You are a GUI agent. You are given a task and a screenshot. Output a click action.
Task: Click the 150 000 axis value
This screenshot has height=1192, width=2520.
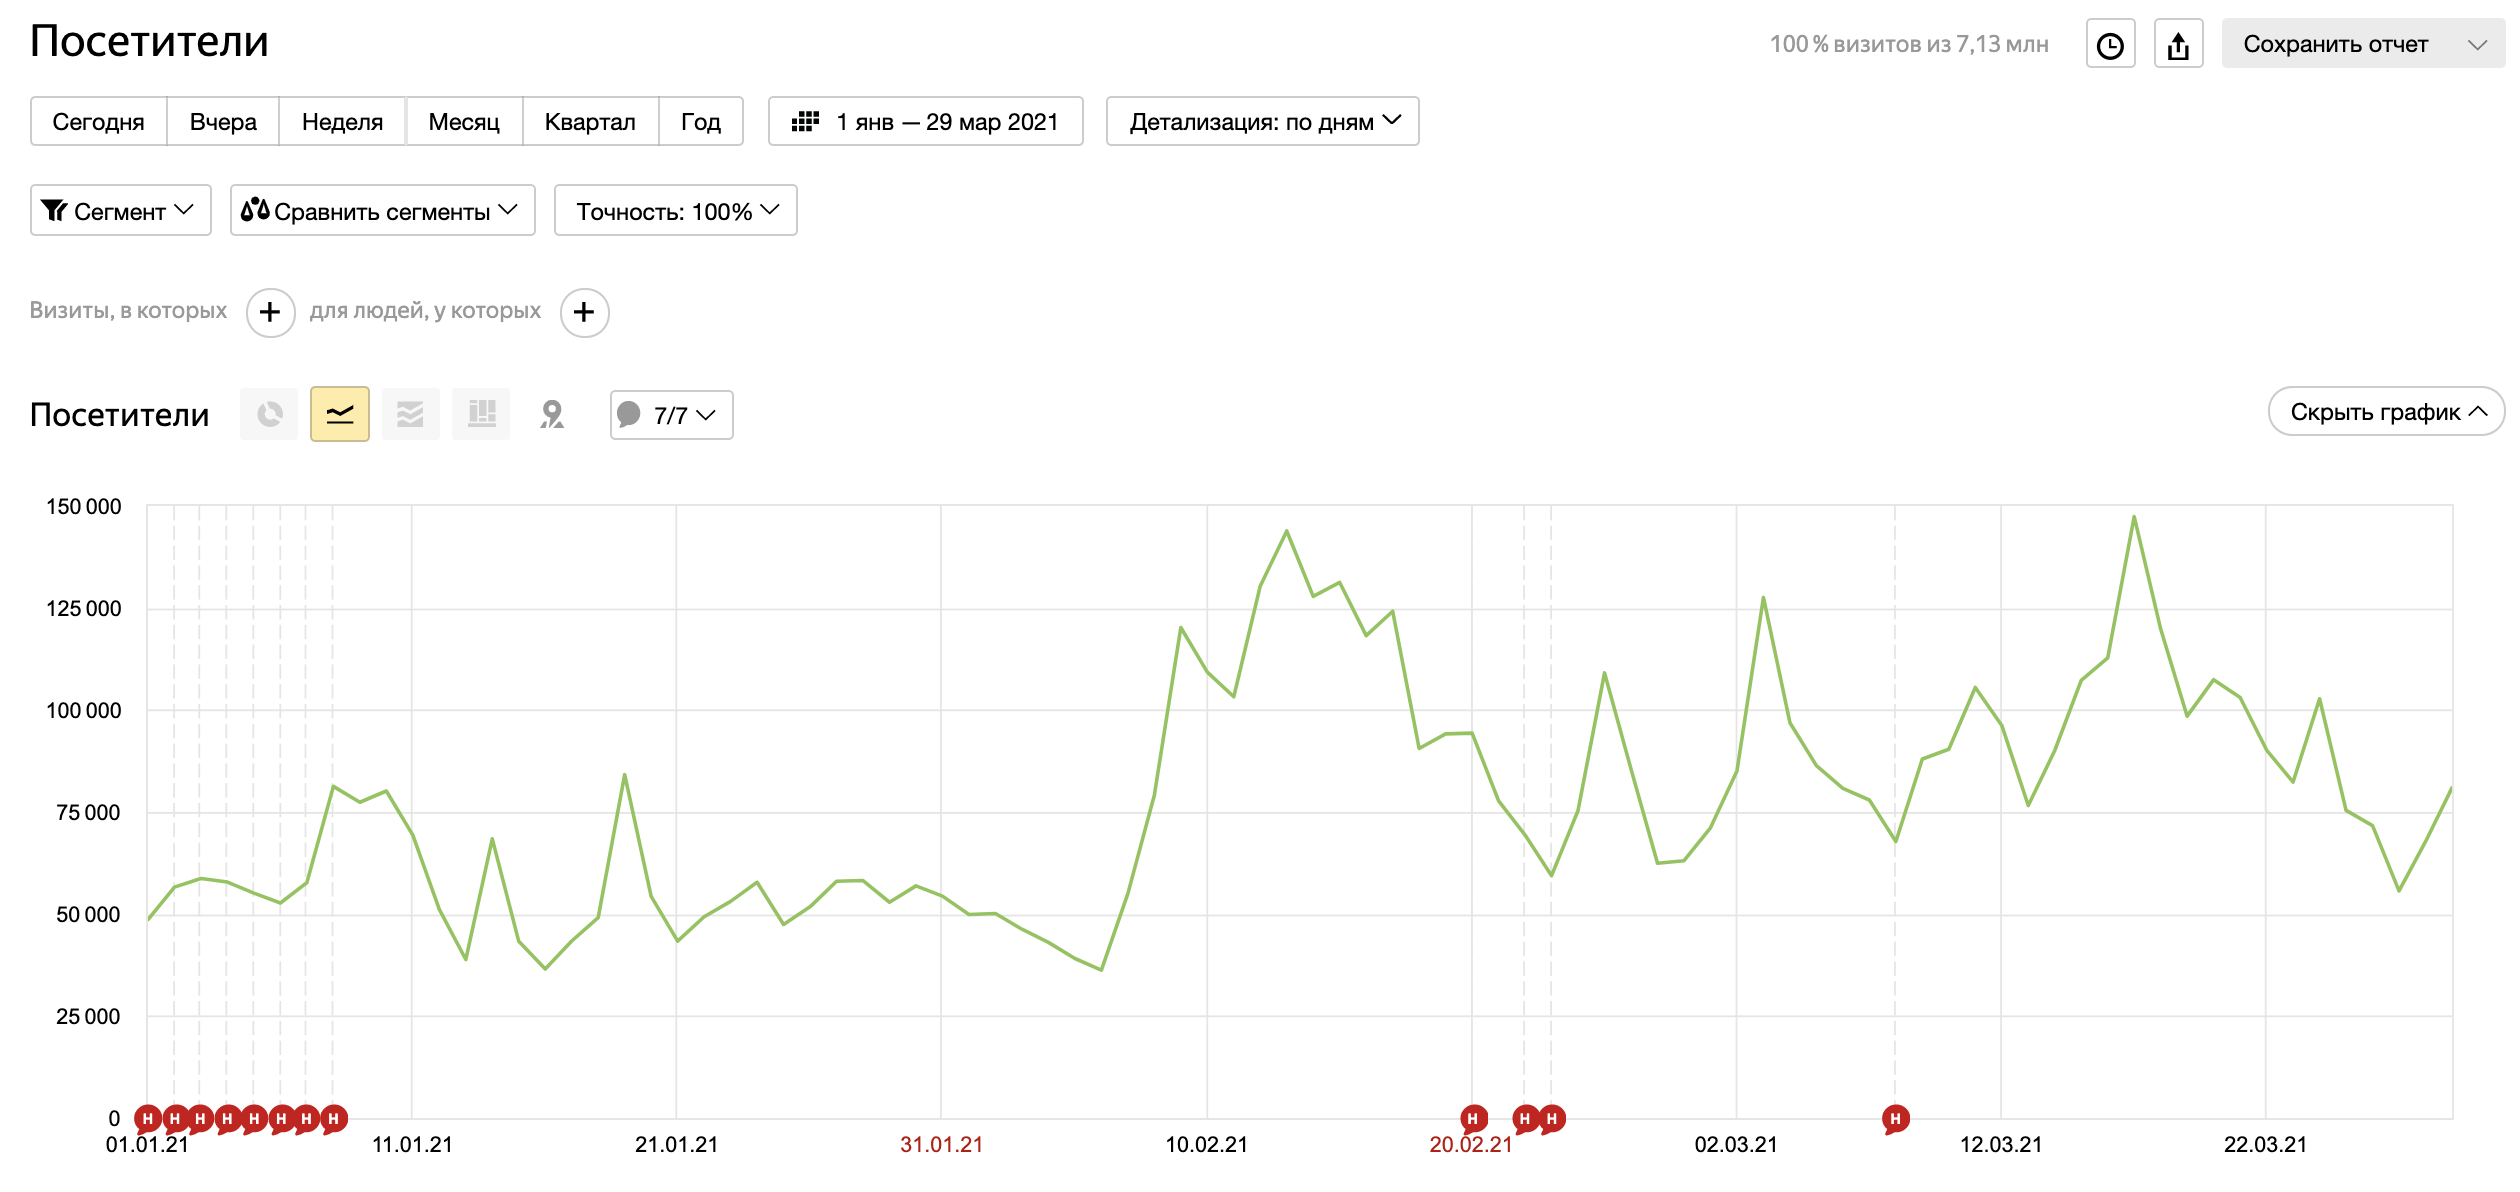[84, 507]
